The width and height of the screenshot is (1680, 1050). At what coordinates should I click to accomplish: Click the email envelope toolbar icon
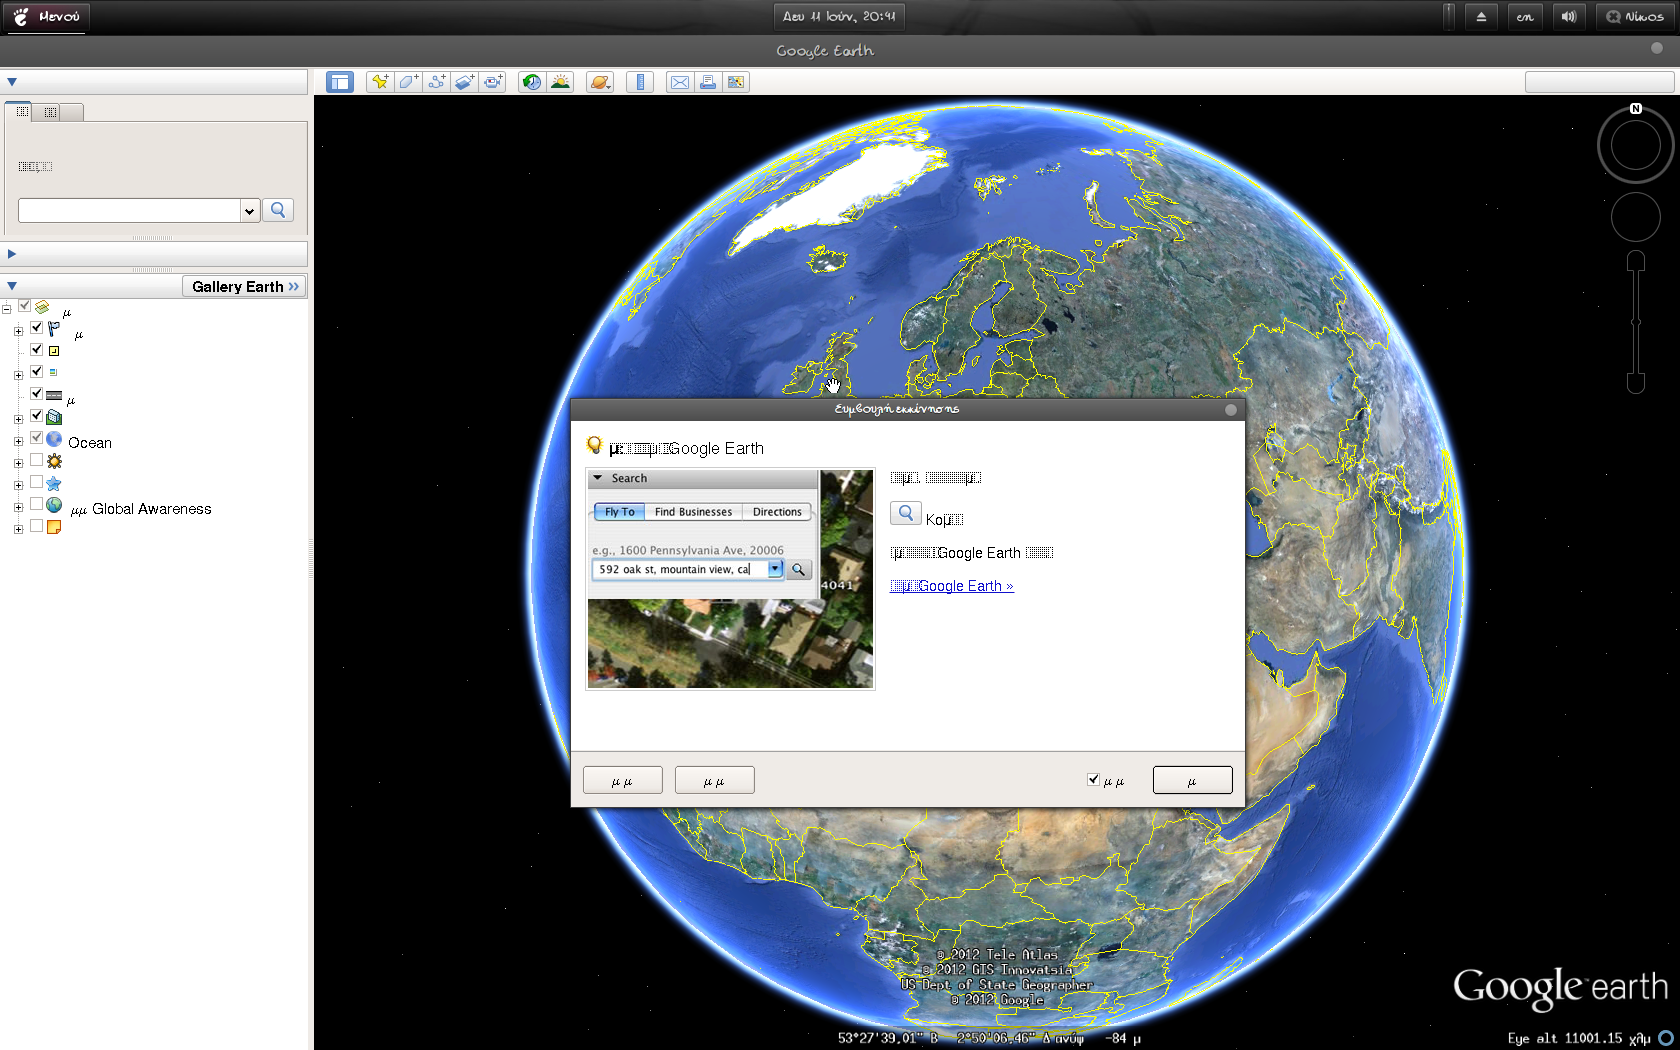pyautogui.click(x=680, y=82)
